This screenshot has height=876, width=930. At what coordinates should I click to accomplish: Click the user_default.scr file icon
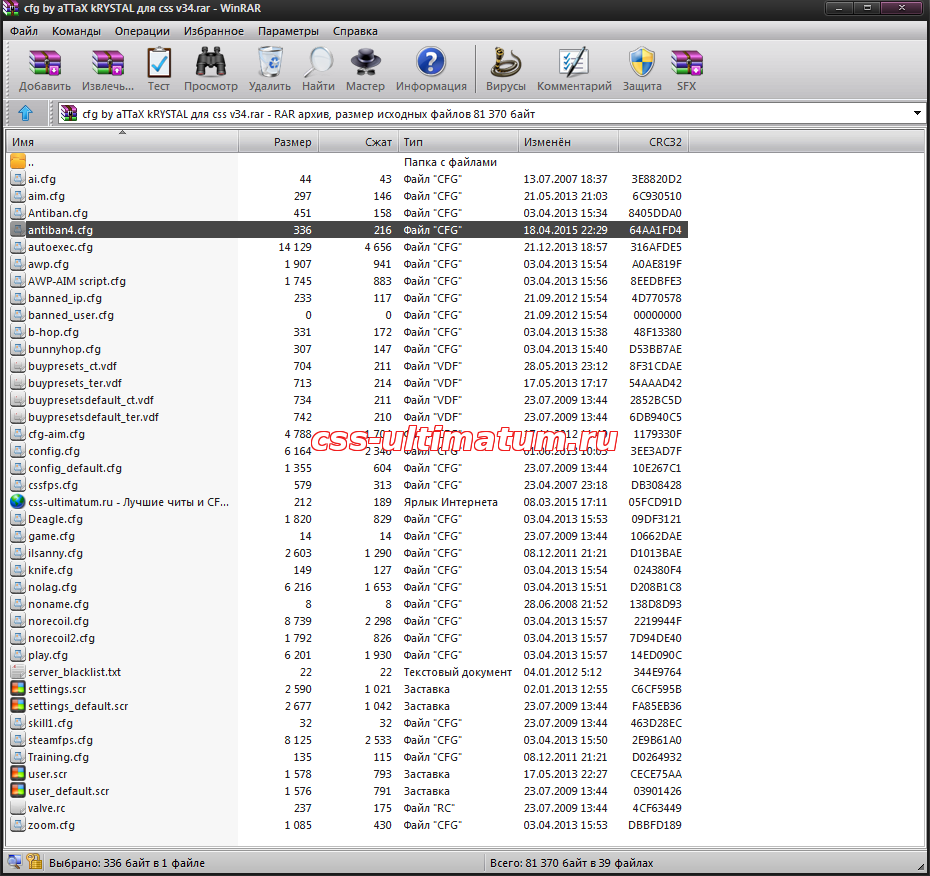(18, 791)
